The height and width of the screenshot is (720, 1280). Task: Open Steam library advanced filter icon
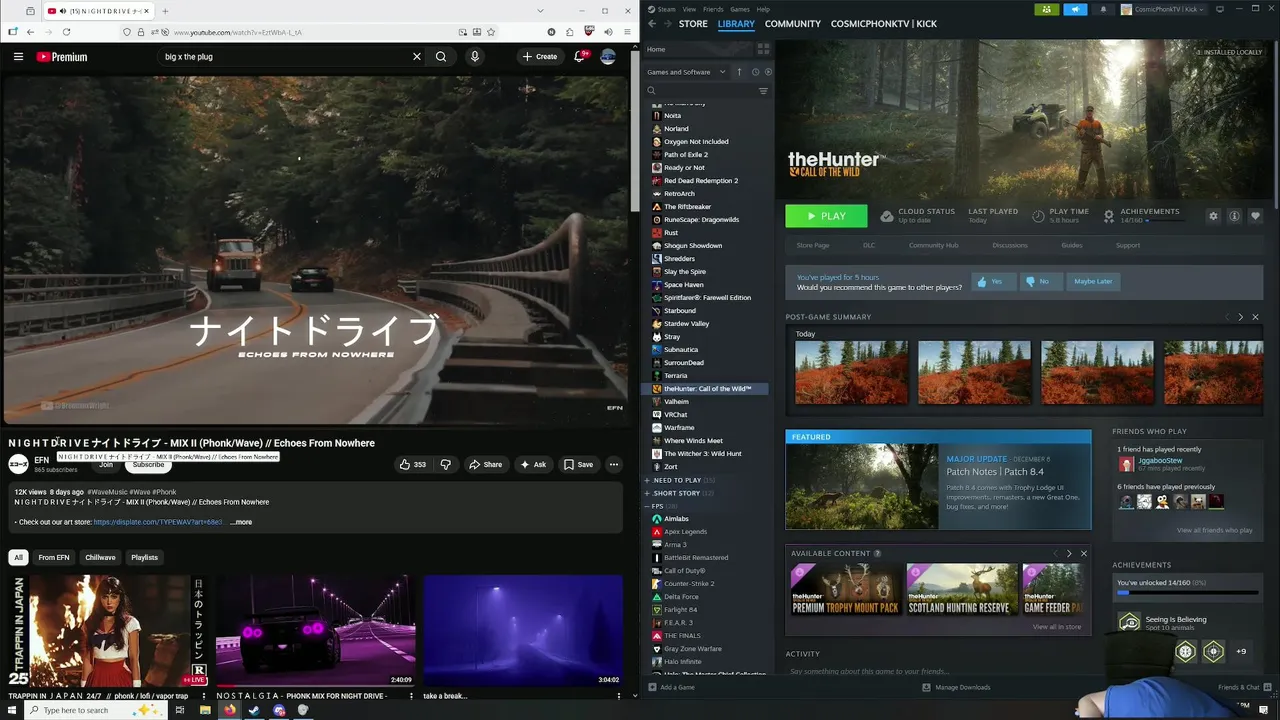pos(763,91)
